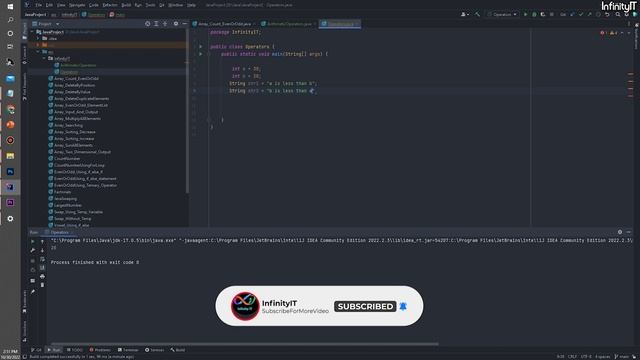Open the Build tool window
640x360 pixels.
178,350
